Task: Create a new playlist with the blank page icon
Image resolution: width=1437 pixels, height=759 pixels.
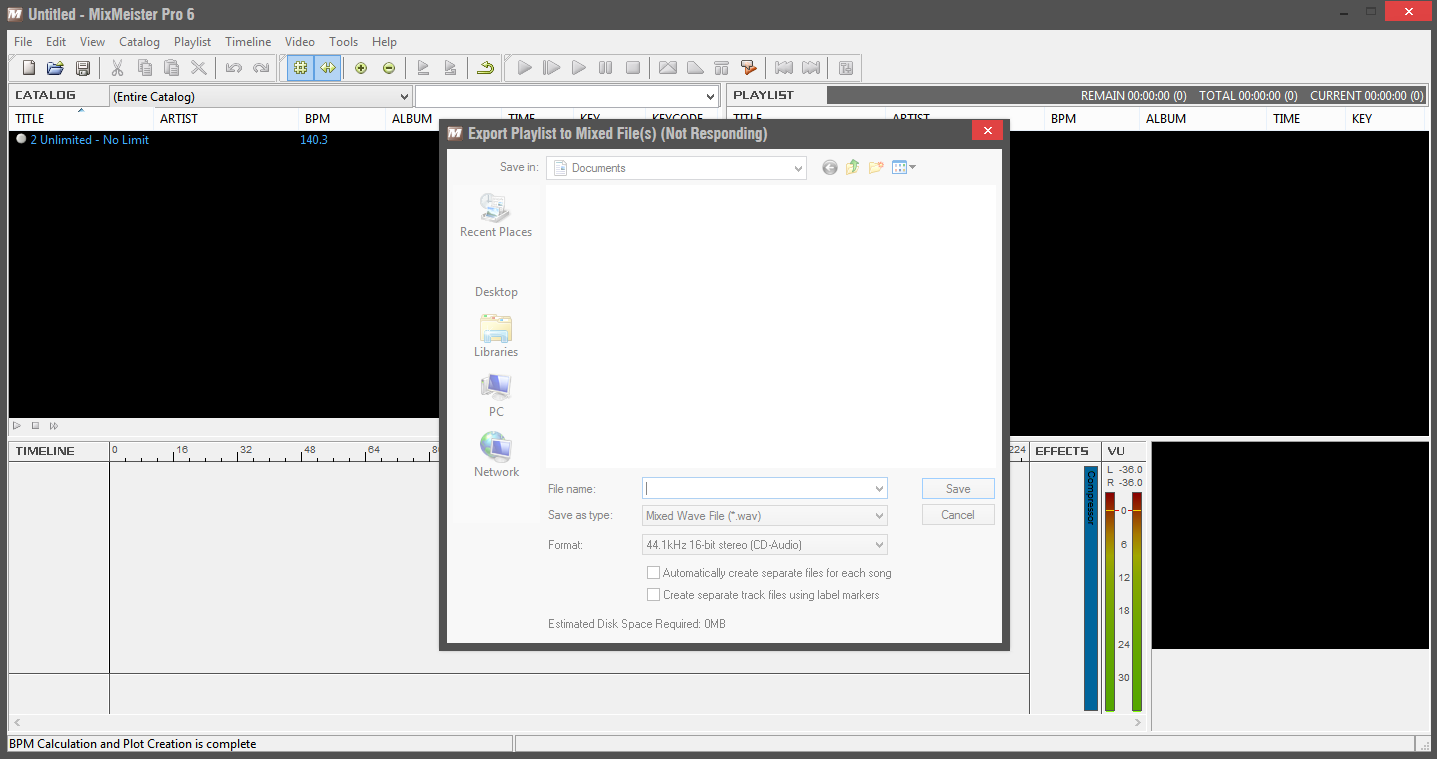Action: coord(29,68)
